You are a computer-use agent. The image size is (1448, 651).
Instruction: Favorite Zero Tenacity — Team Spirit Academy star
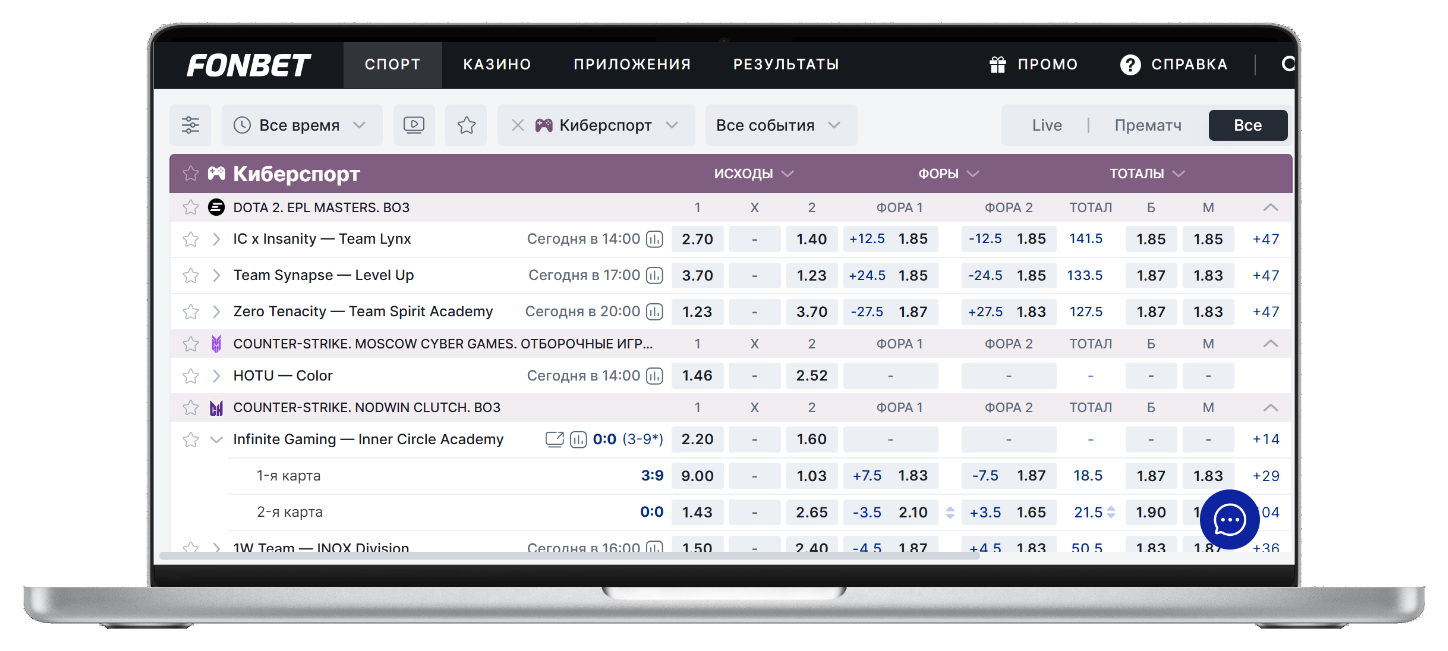(190, 311)
